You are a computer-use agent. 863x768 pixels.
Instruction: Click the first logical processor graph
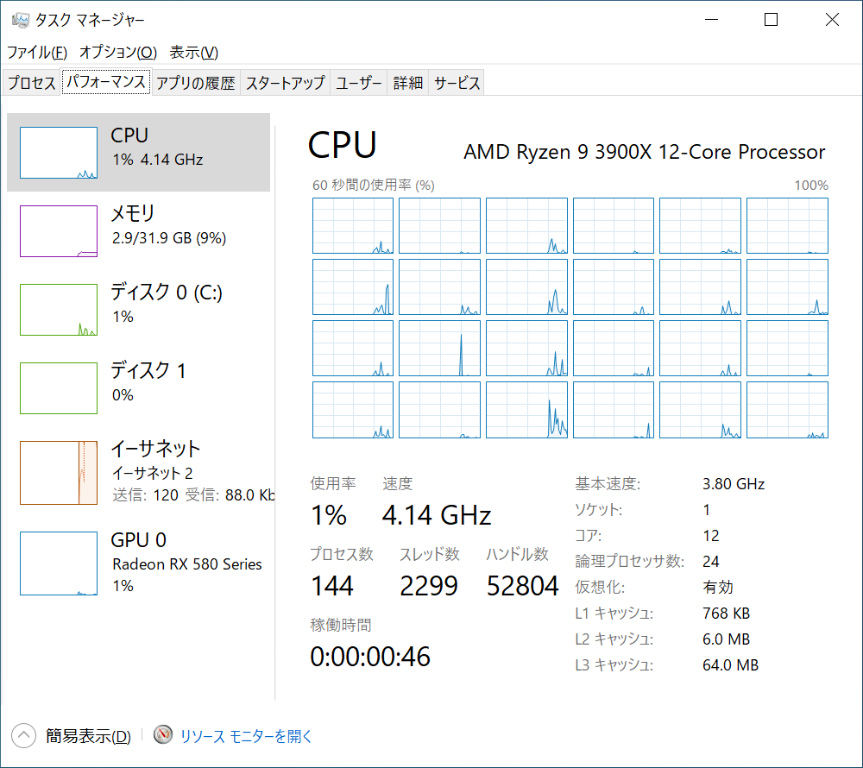pyautogui.click(x=353, y=225)
